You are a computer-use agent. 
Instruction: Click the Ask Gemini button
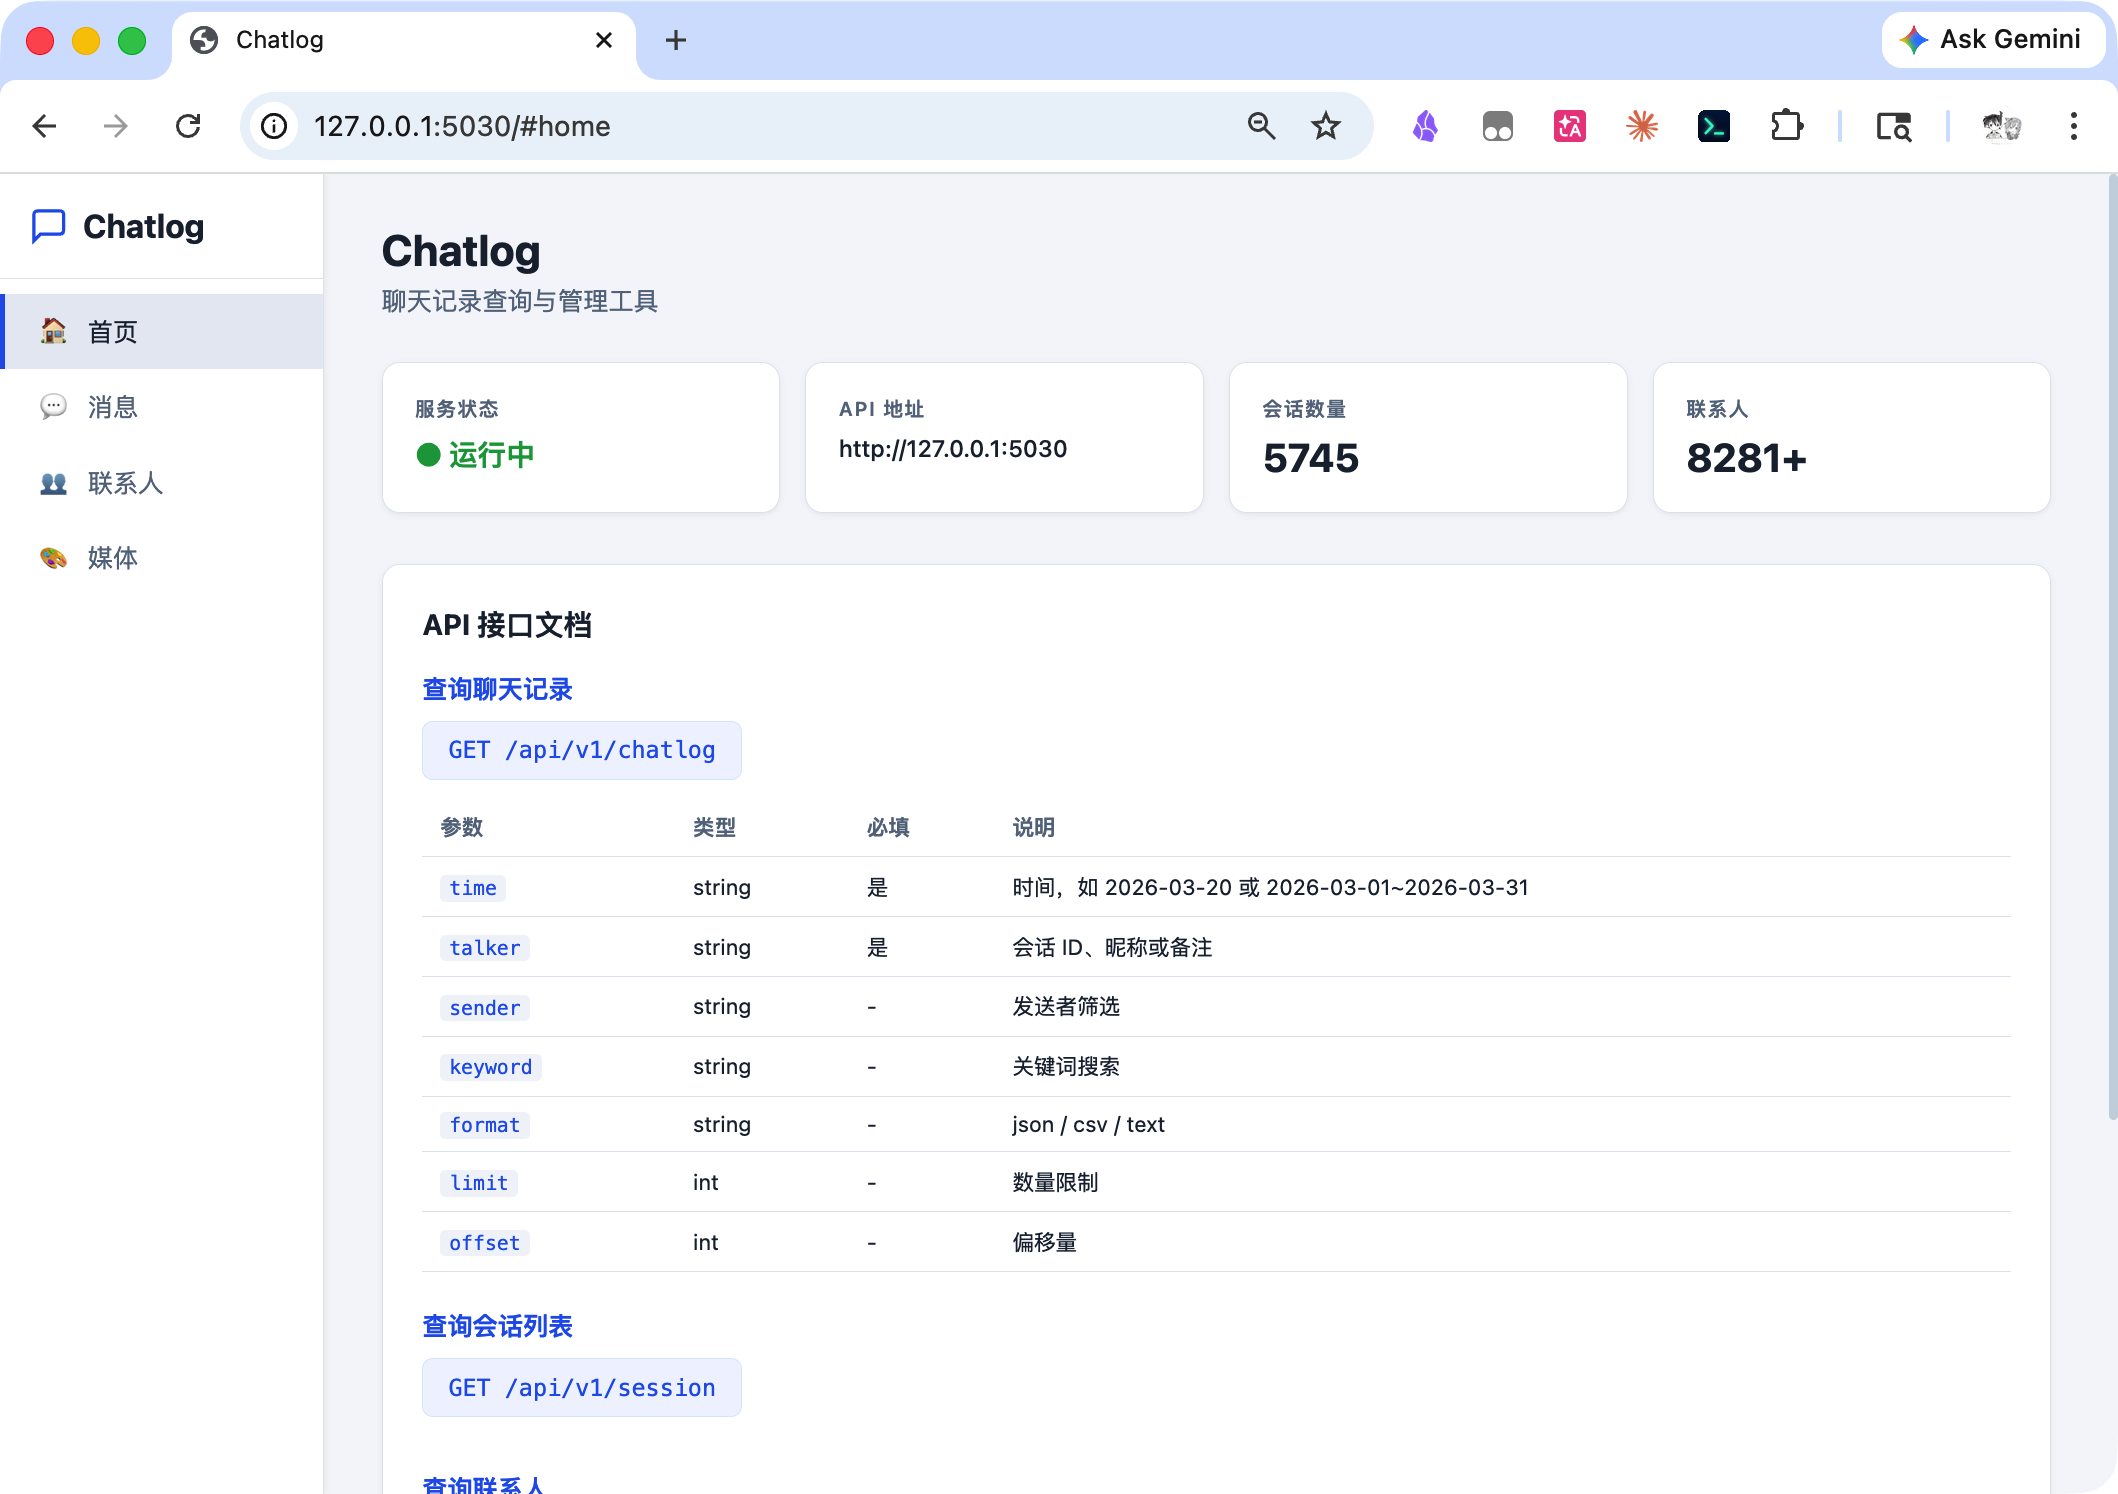click(x=1992, y=40)
